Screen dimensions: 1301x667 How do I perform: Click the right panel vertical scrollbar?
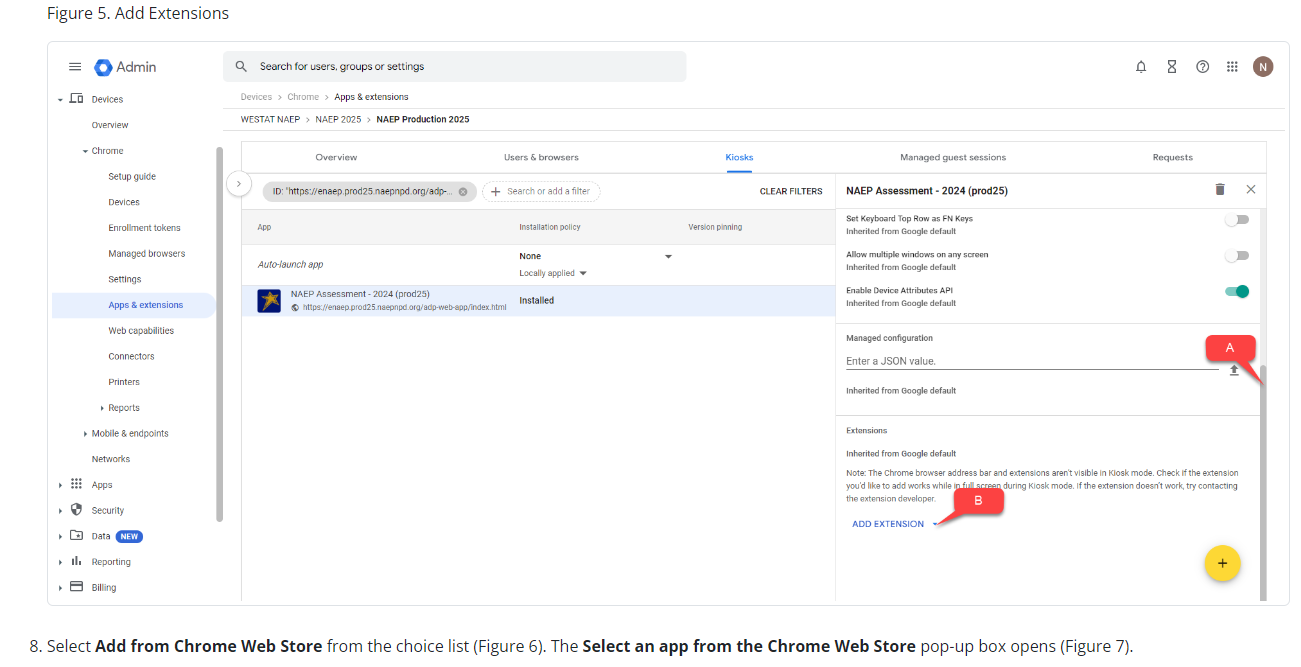(x=1261, y=480)
